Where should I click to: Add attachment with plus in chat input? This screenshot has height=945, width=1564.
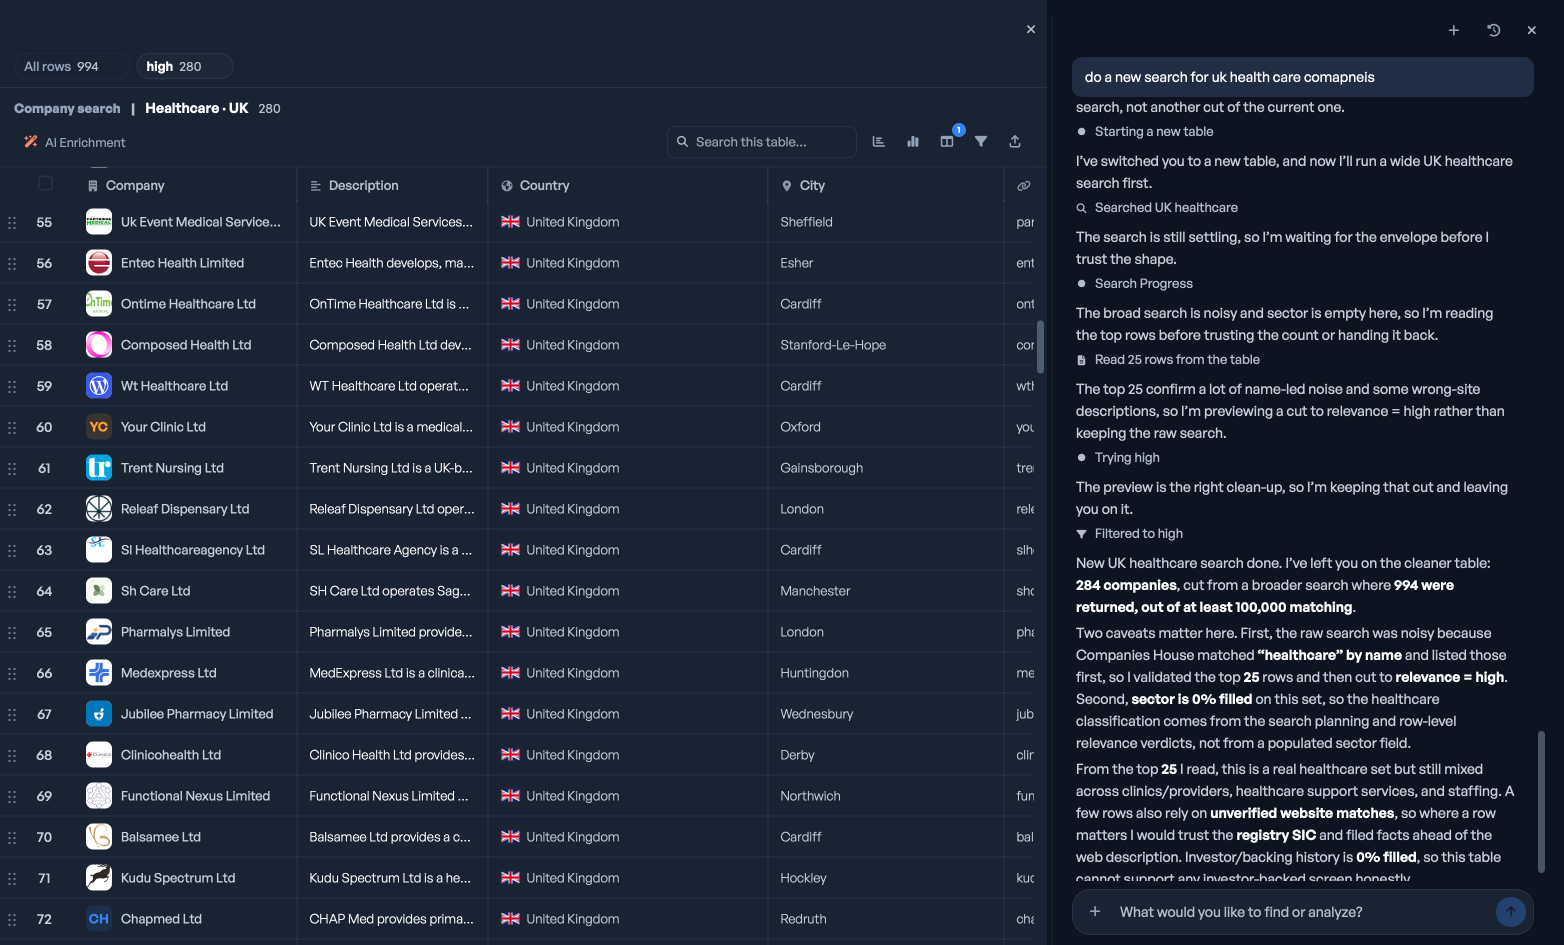[1095, 911]
